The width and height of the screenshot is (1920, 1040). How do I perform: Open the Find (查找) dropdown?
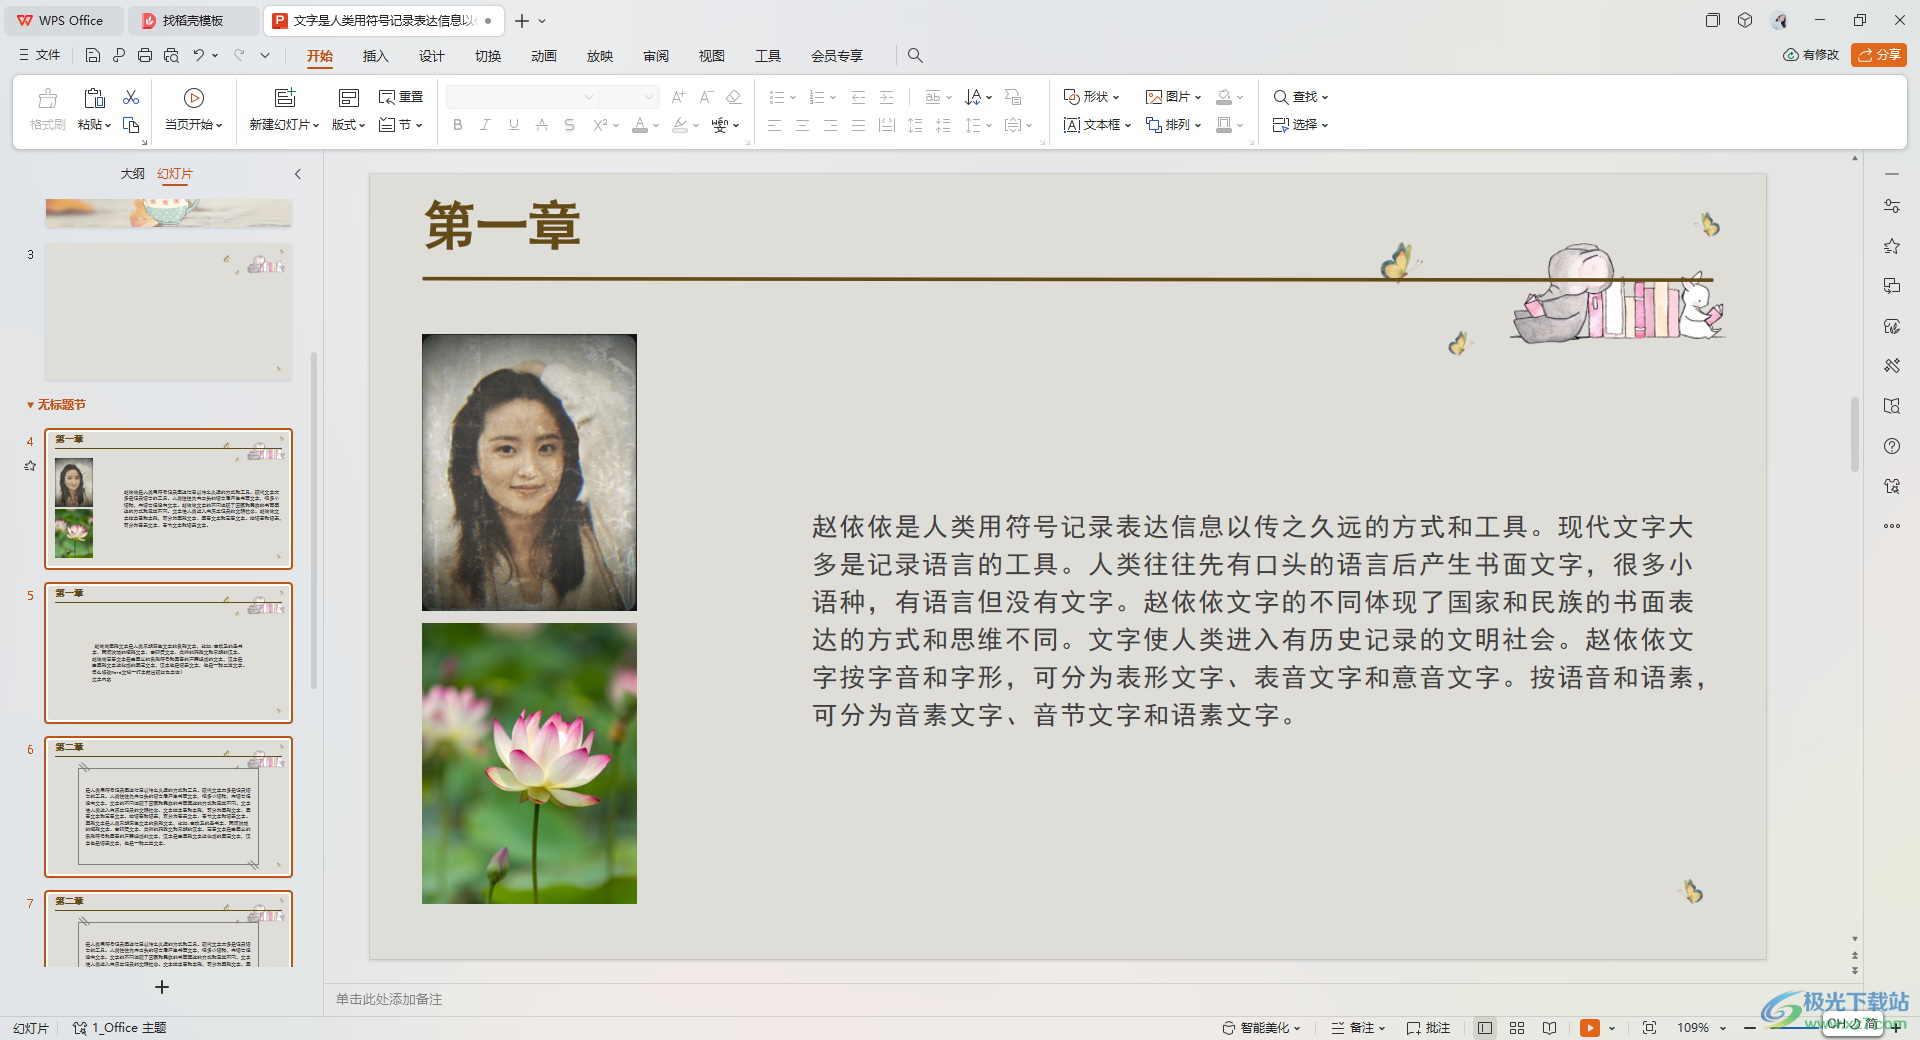(x=1300, y=97)
